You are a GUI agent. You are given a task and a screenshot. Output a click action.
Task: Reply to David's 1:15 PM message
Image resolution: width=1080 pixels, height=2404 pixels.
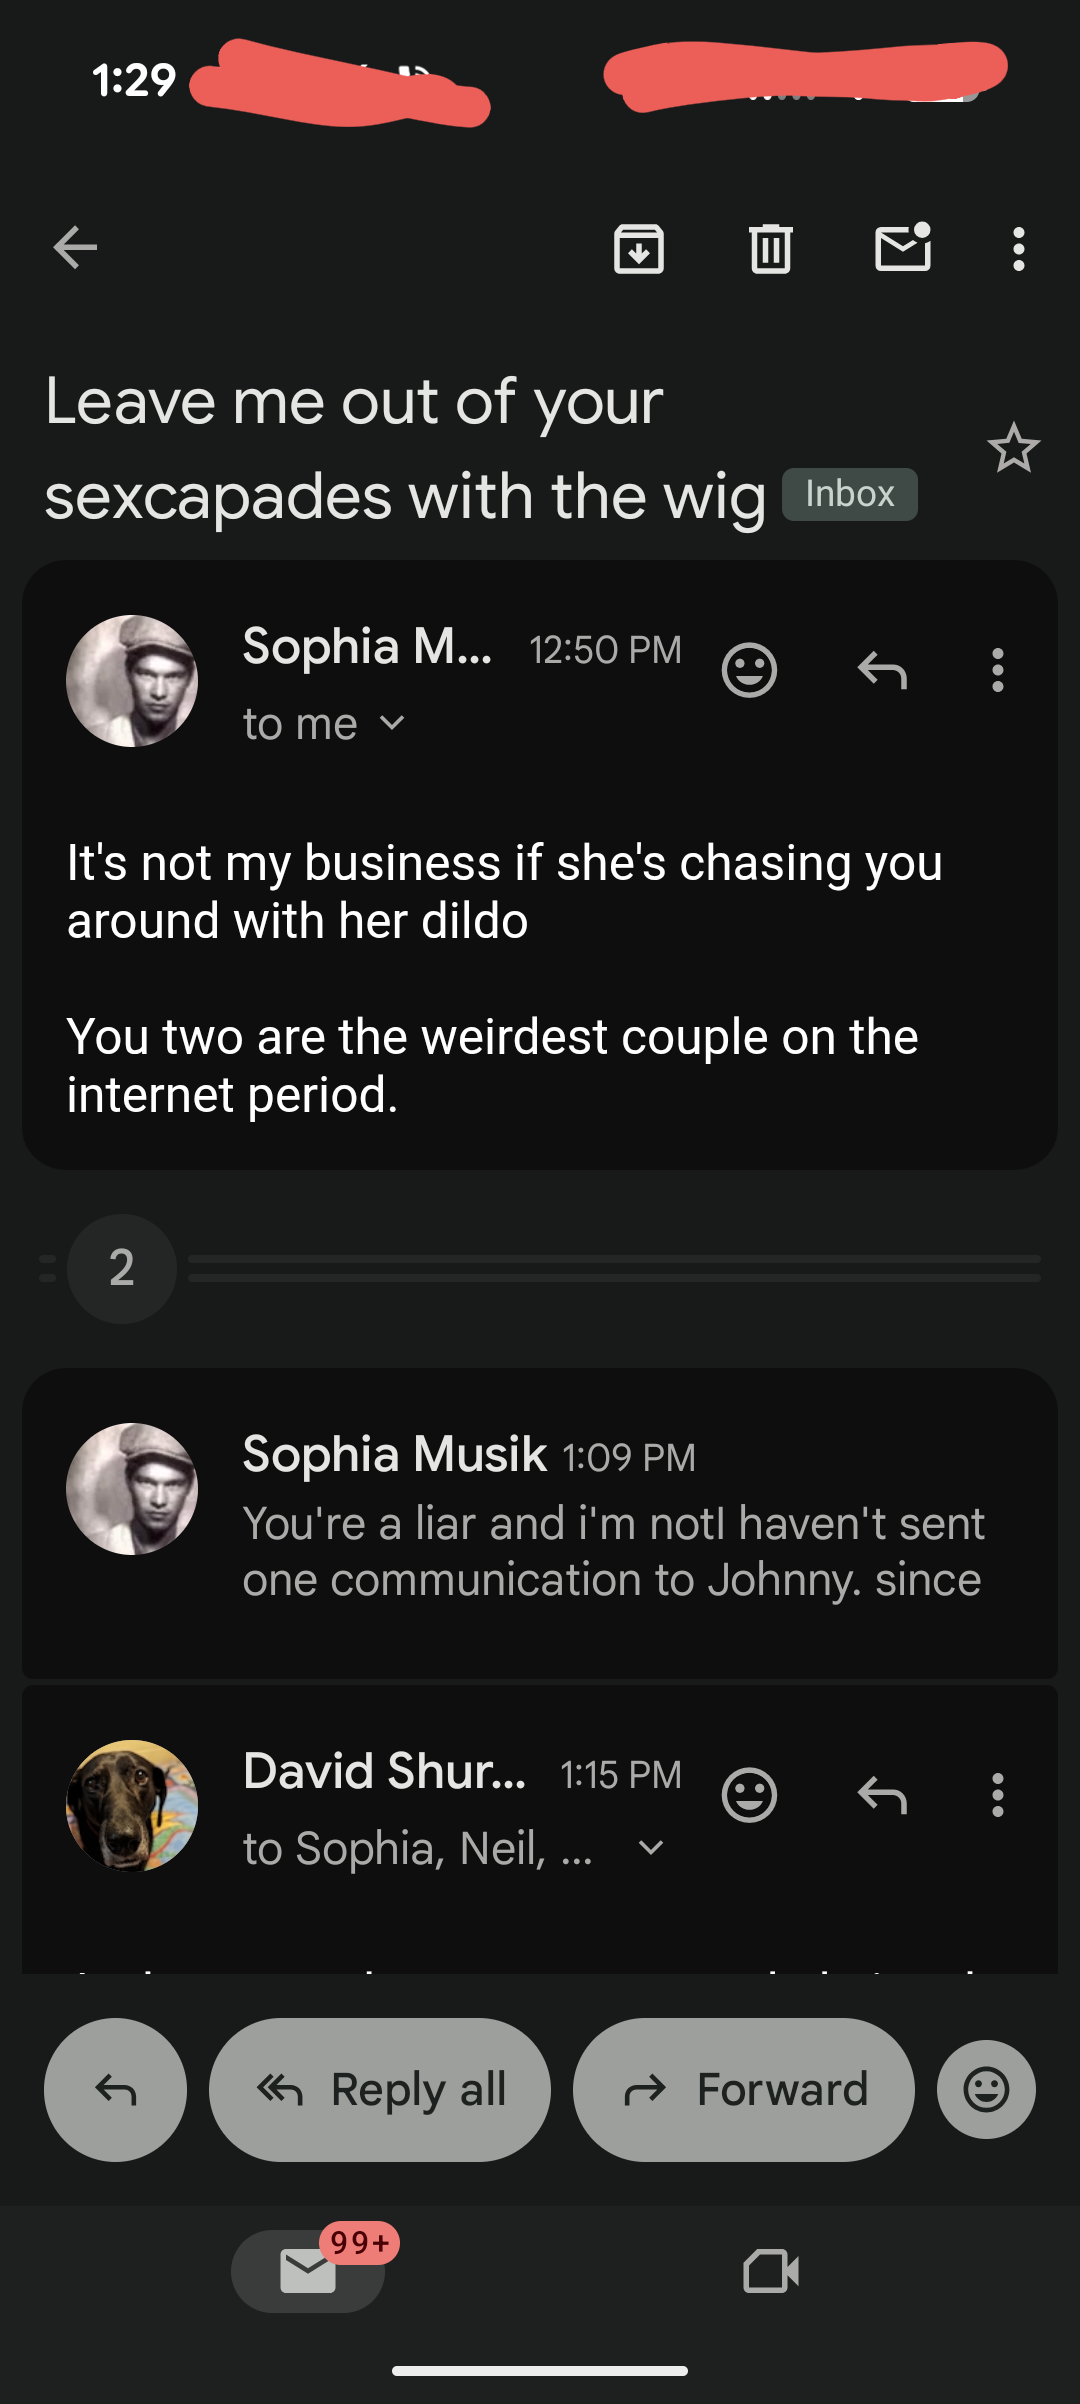(882, 1796)
